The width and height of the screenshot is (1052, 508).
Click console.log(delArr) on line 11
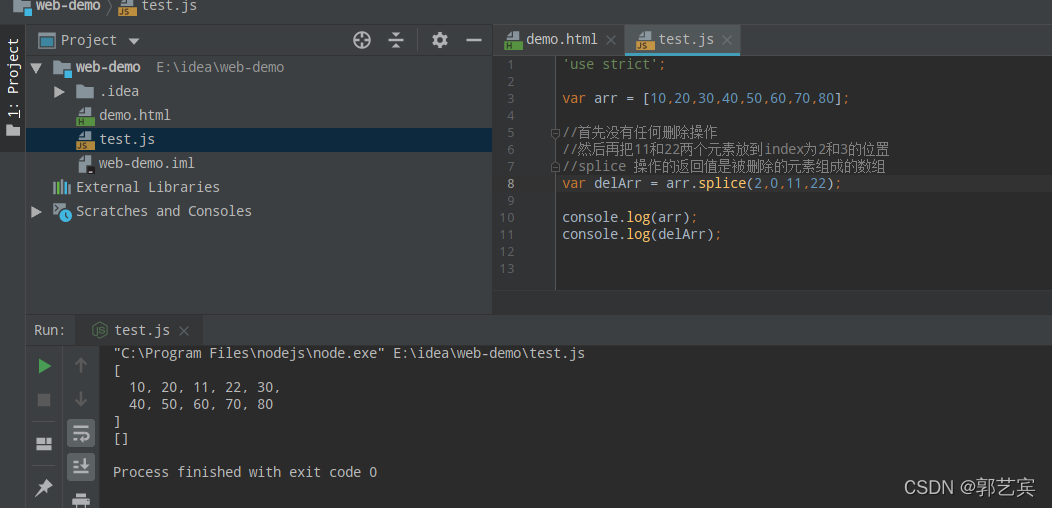point(642,234)
